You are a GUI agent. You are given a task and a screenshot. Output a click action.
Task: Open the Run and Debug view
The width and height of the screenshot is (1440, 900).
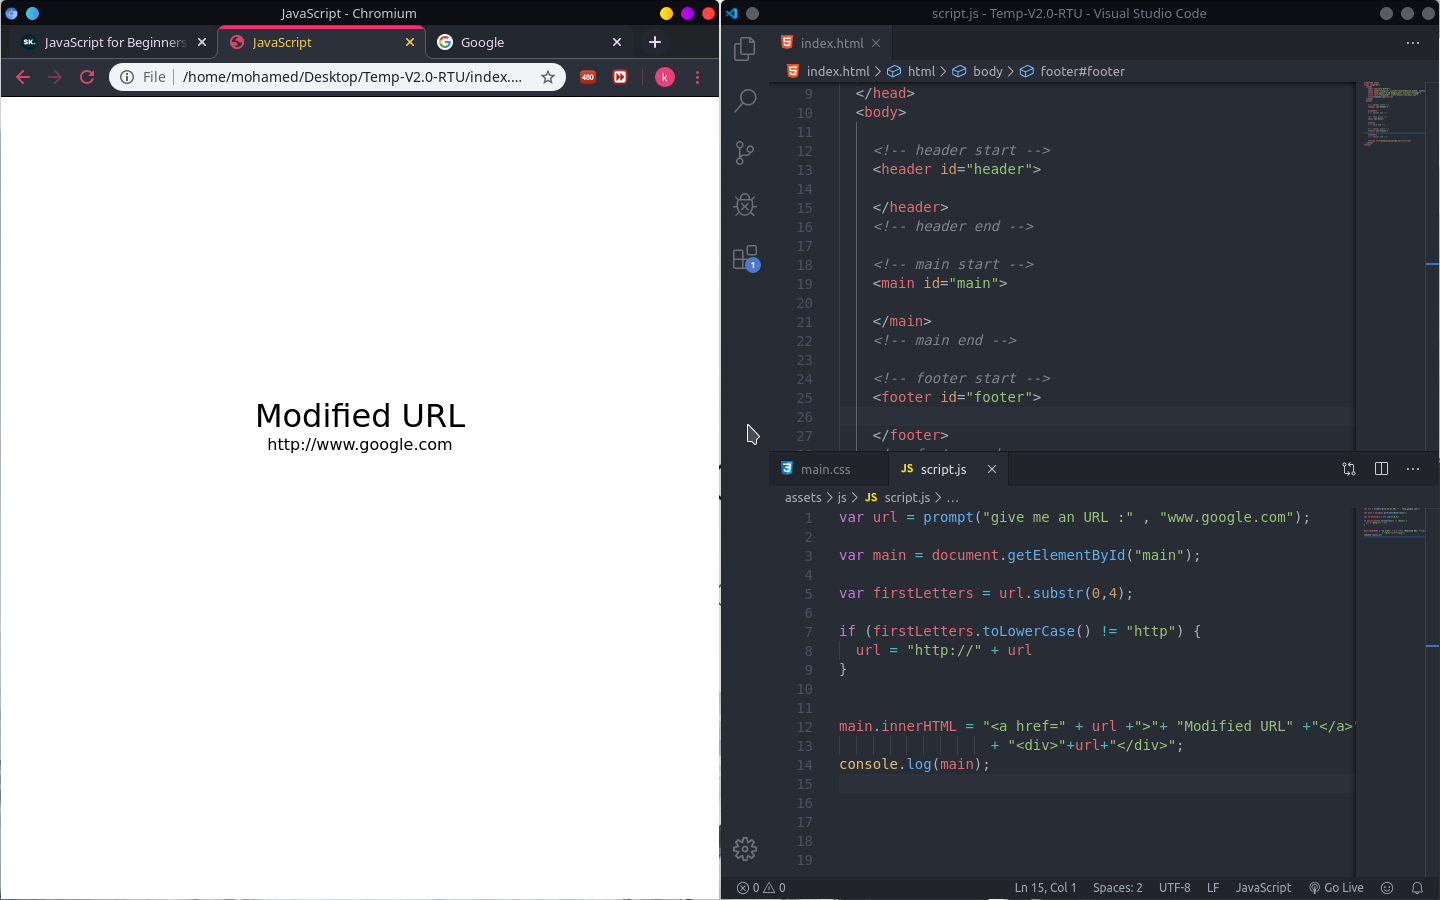pos(745,205)
